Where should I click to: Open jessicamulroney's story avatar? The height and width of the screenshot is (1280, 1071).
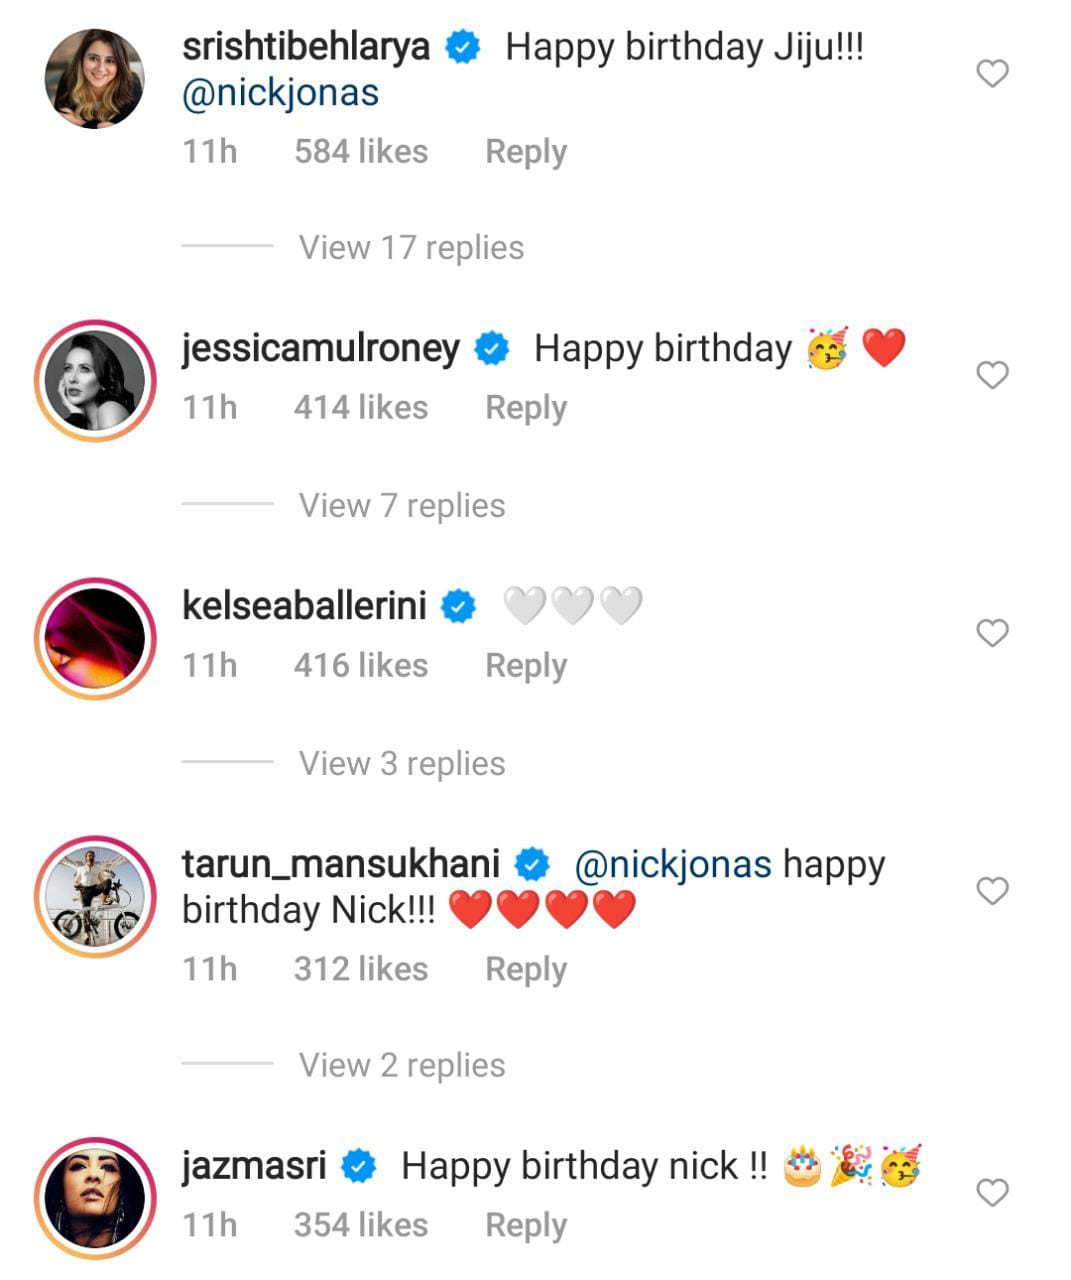pos(95,380)
